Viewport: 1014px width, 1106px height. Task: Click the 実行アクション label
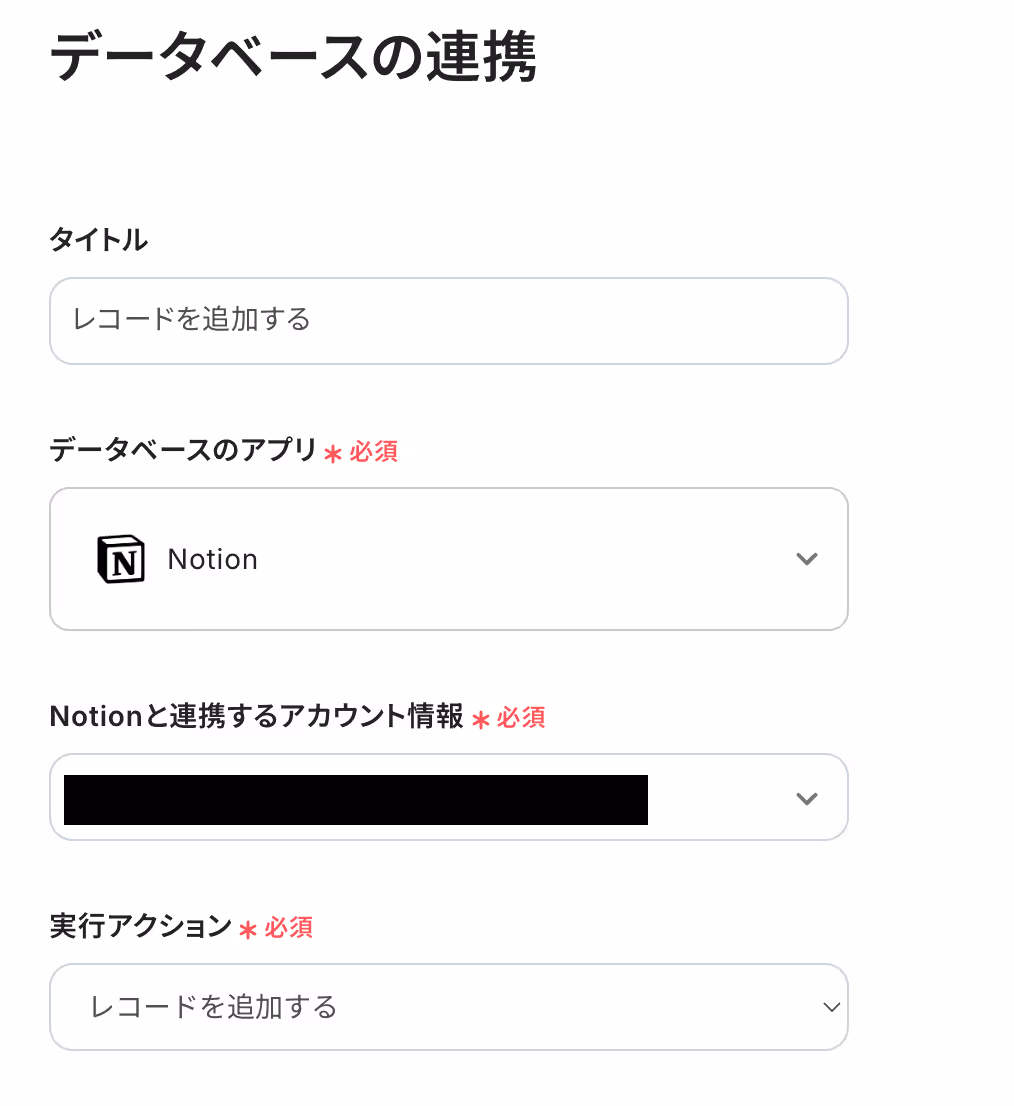click(140, 927)
